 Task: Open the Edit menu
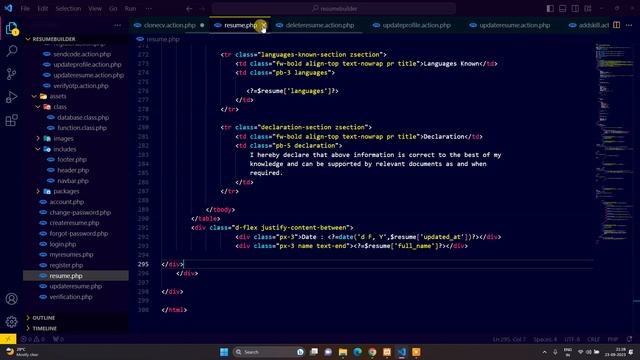pos(42,9)
